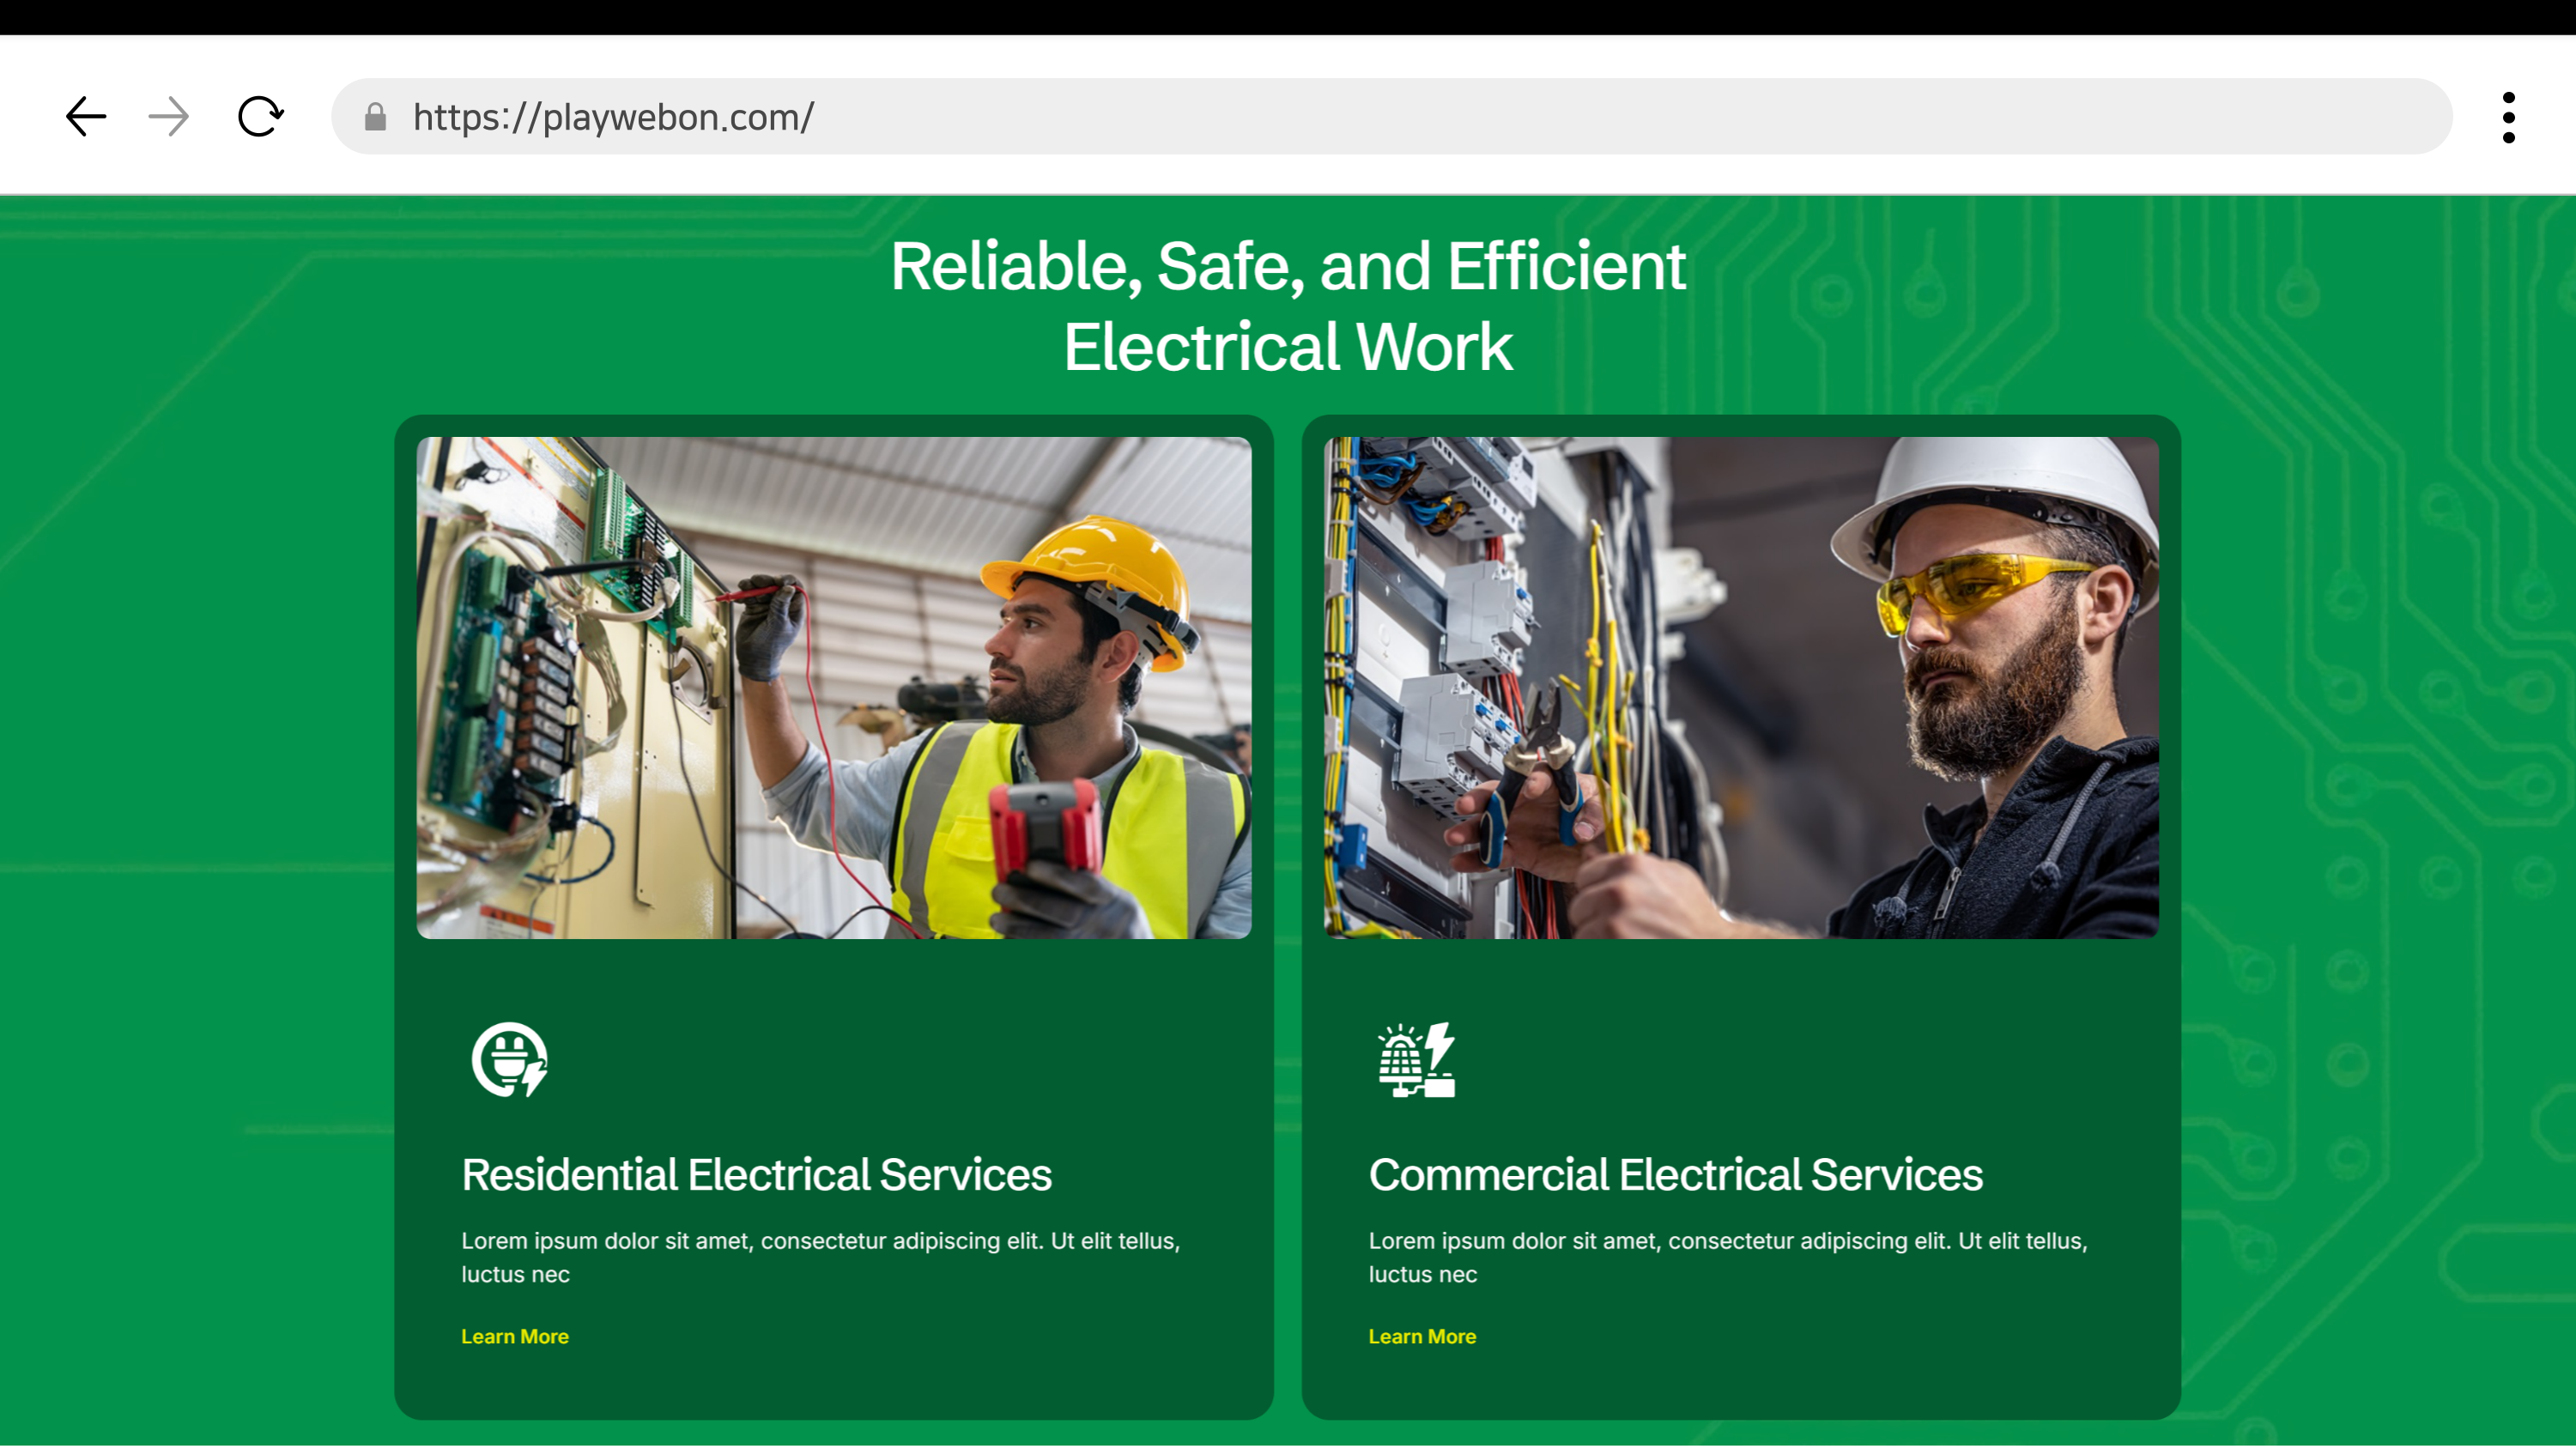Click the electric plug residential icon
This screenshot has height=1449, width=2576.
[x=509, y=1060]
